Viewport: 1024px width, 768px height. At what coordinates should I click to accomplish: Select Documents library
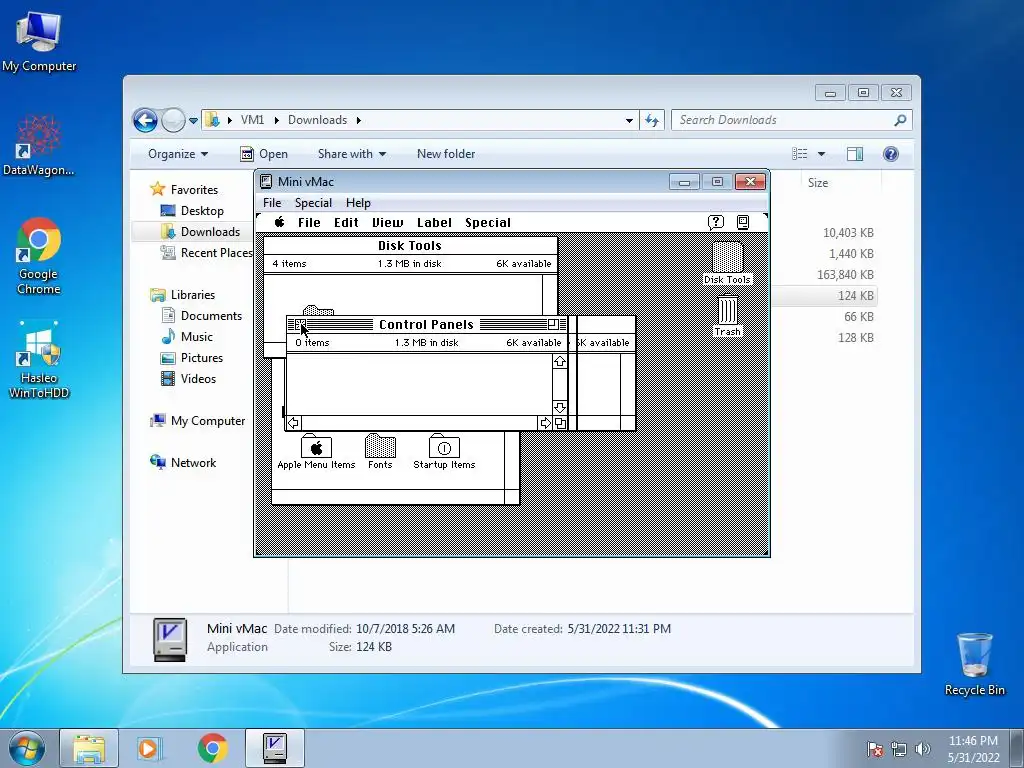tap(211, 315)
